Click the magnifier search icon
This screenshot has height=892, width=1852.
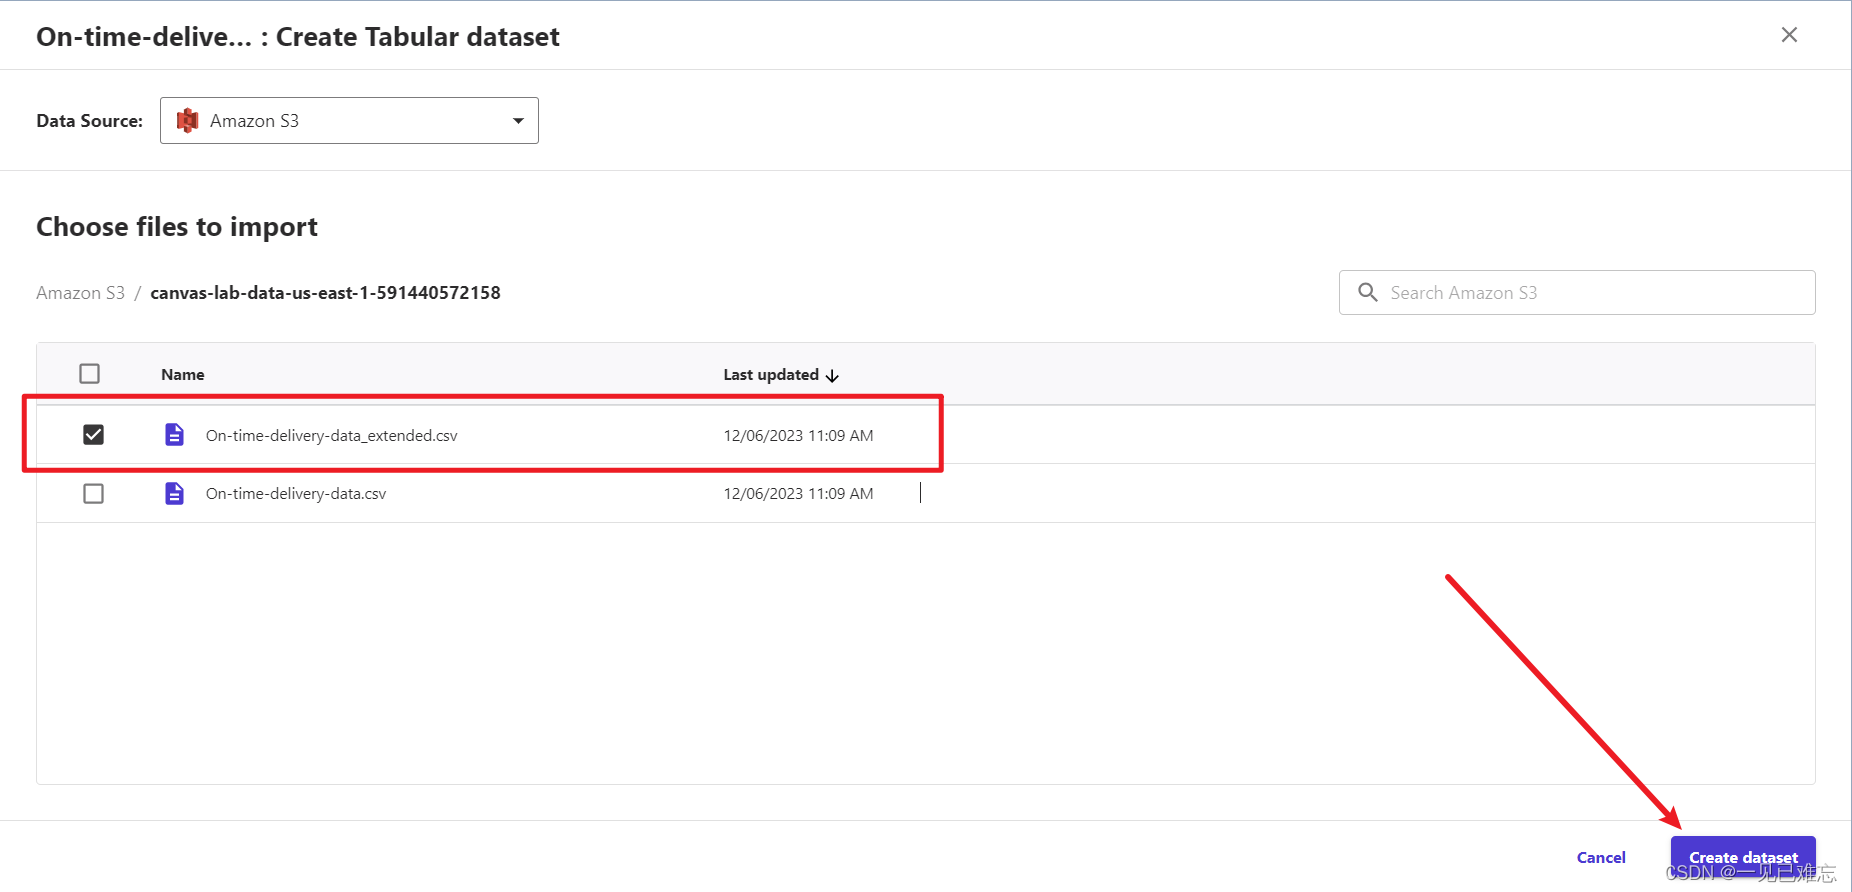[x=1367, y=292]
